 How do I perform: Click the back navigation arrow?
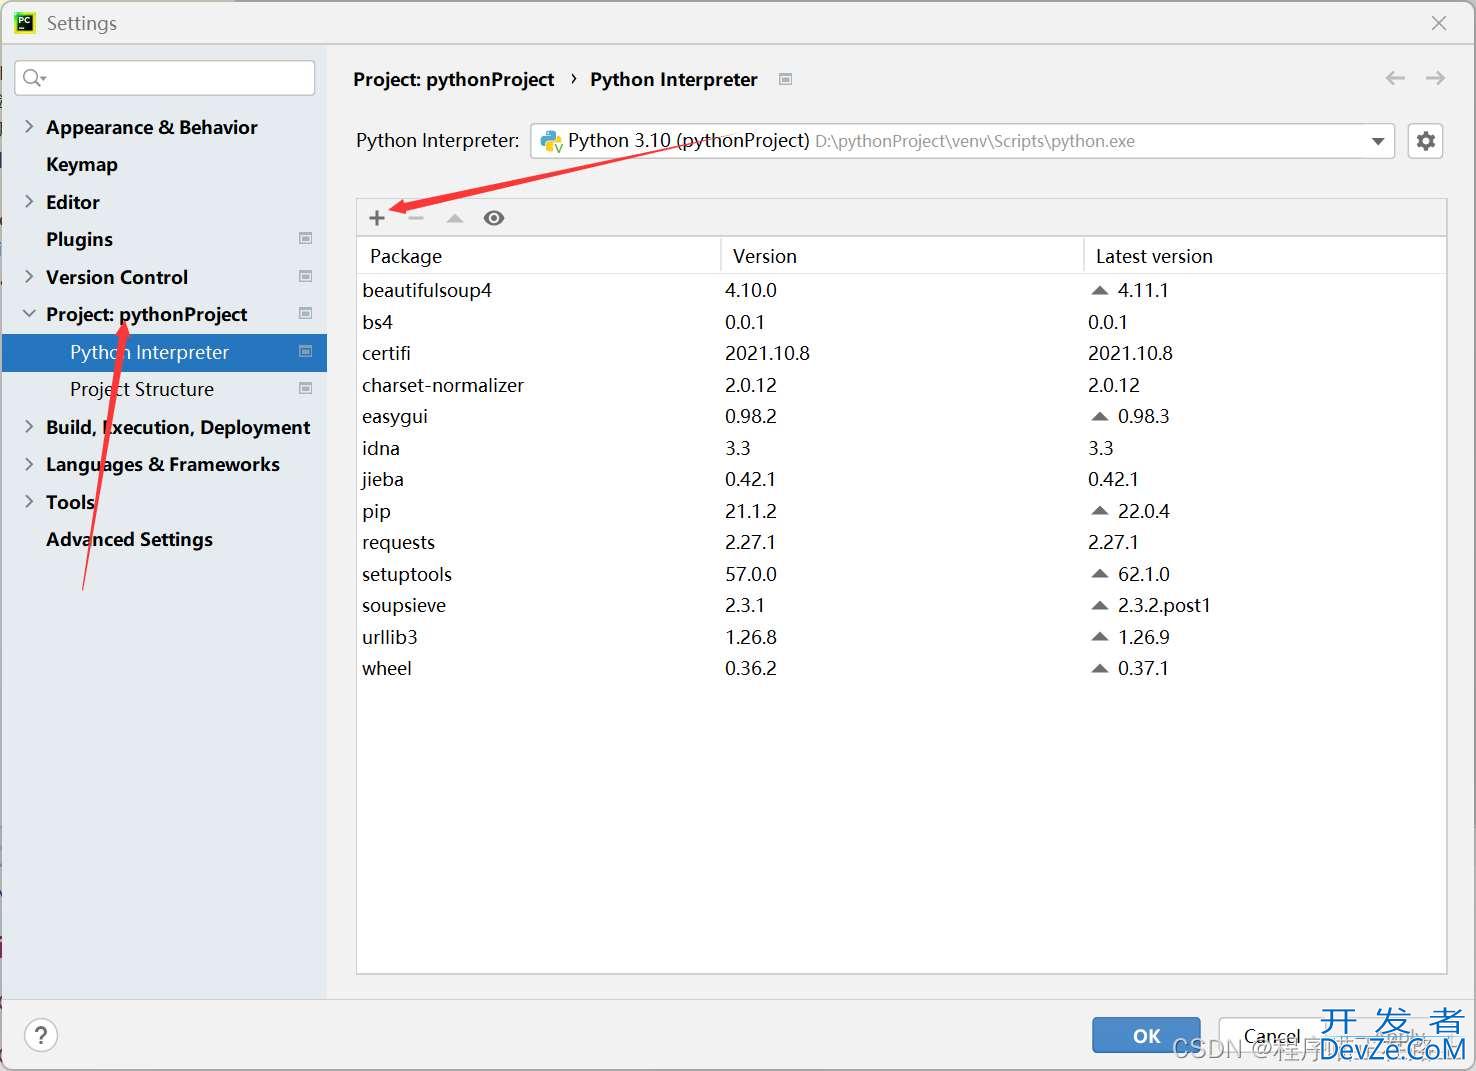pyautogui.click(x=1395, y=78)
